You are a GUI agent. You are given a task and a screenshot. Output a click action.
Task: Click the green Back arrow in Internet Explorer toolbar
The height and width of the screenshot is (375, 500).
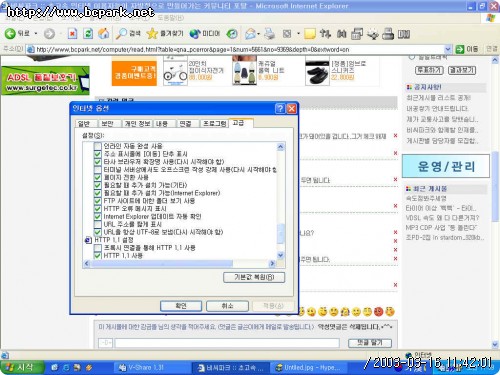coord(10,33)
